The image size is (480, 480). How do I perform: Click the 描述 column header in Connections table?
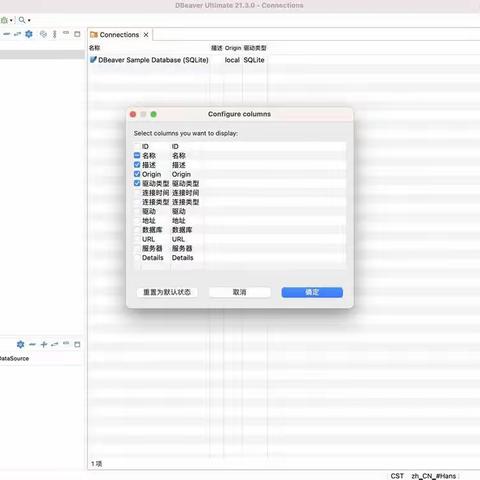pyautogui.click(x=217, y=48)
